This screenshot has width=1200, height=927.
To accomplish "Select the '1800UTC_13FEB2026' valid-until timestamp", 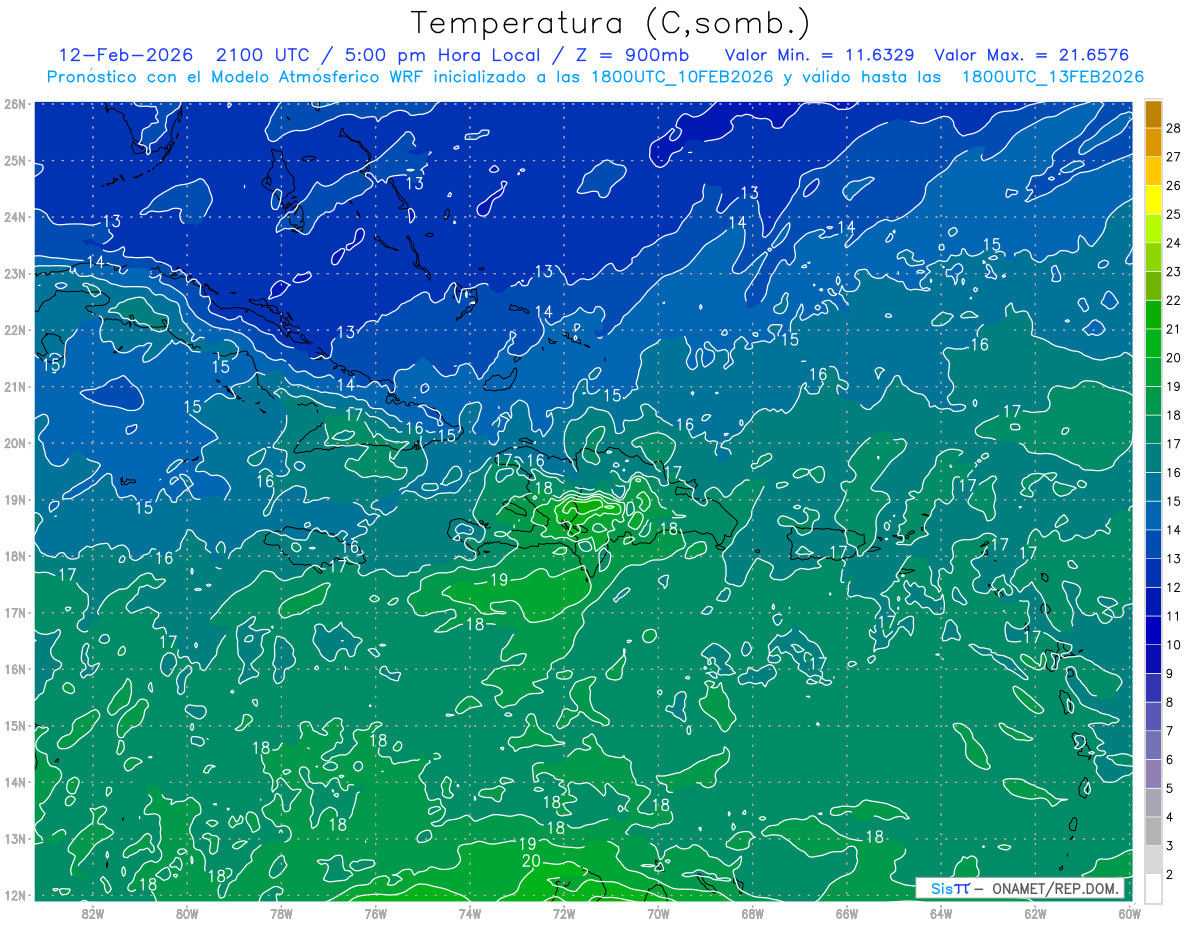I will pyautogui.click(x=1053, y=76).
